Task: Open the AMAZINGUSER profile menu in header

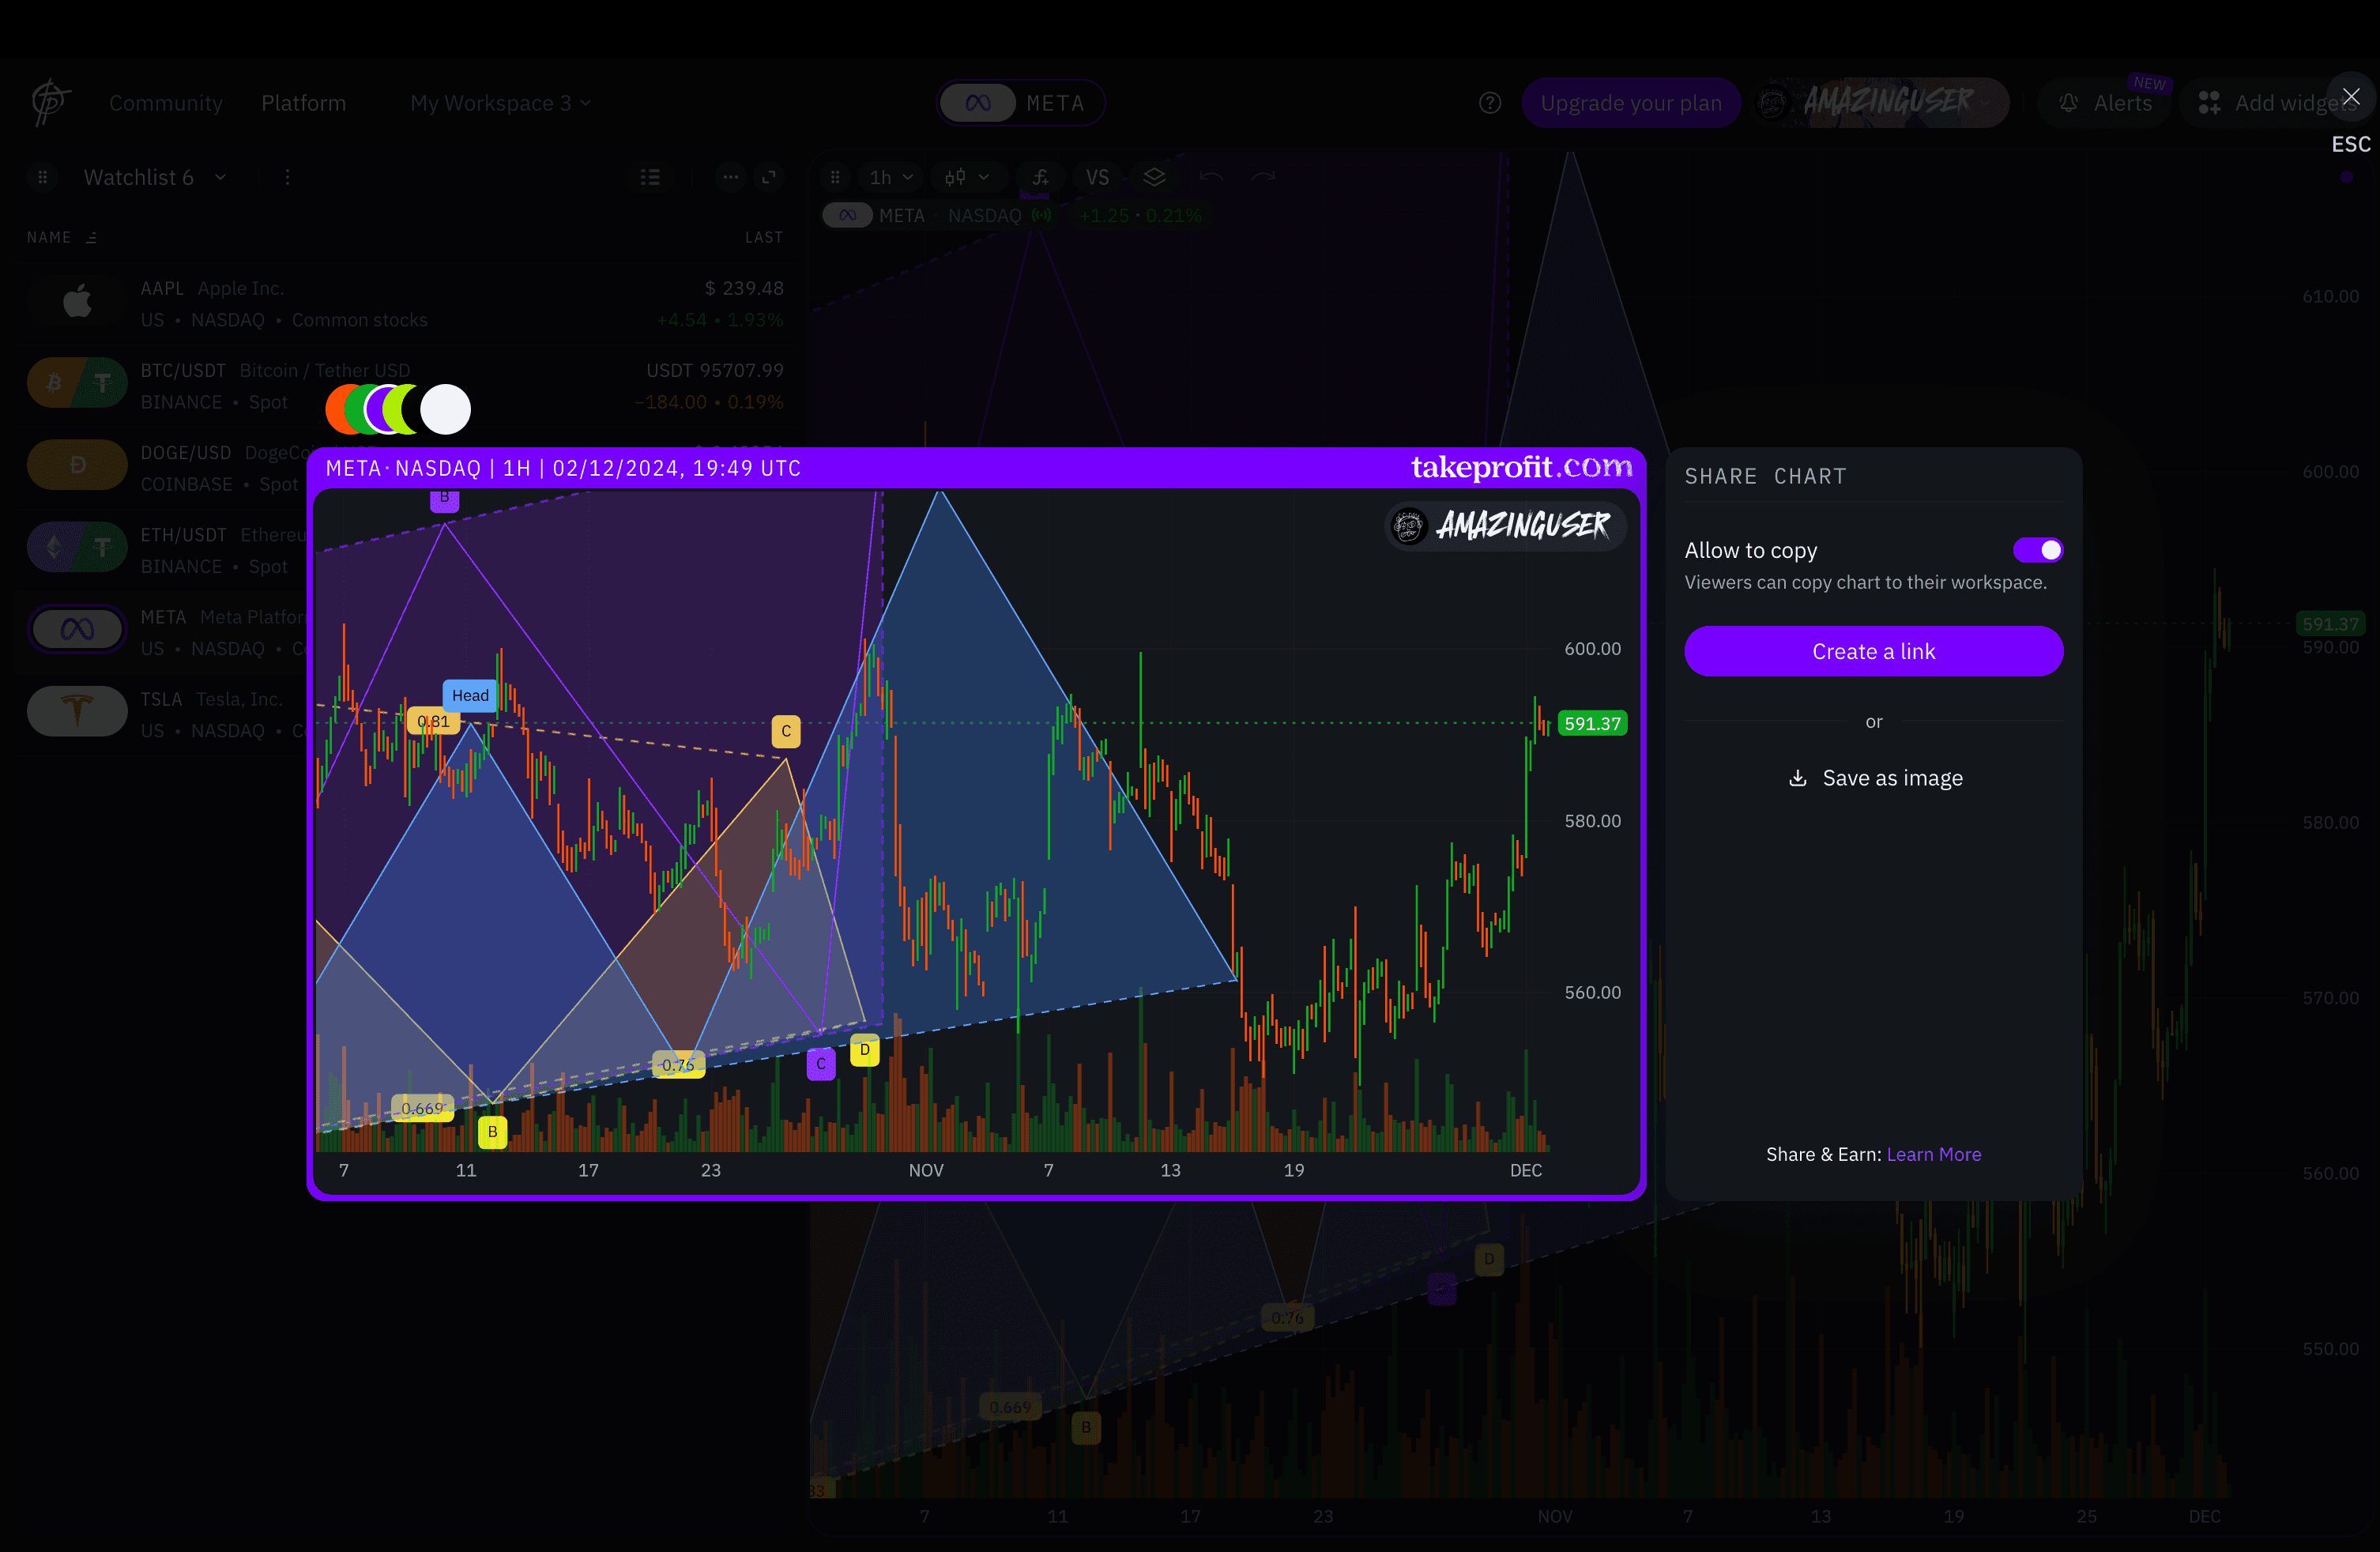Action: point(1880,103)
